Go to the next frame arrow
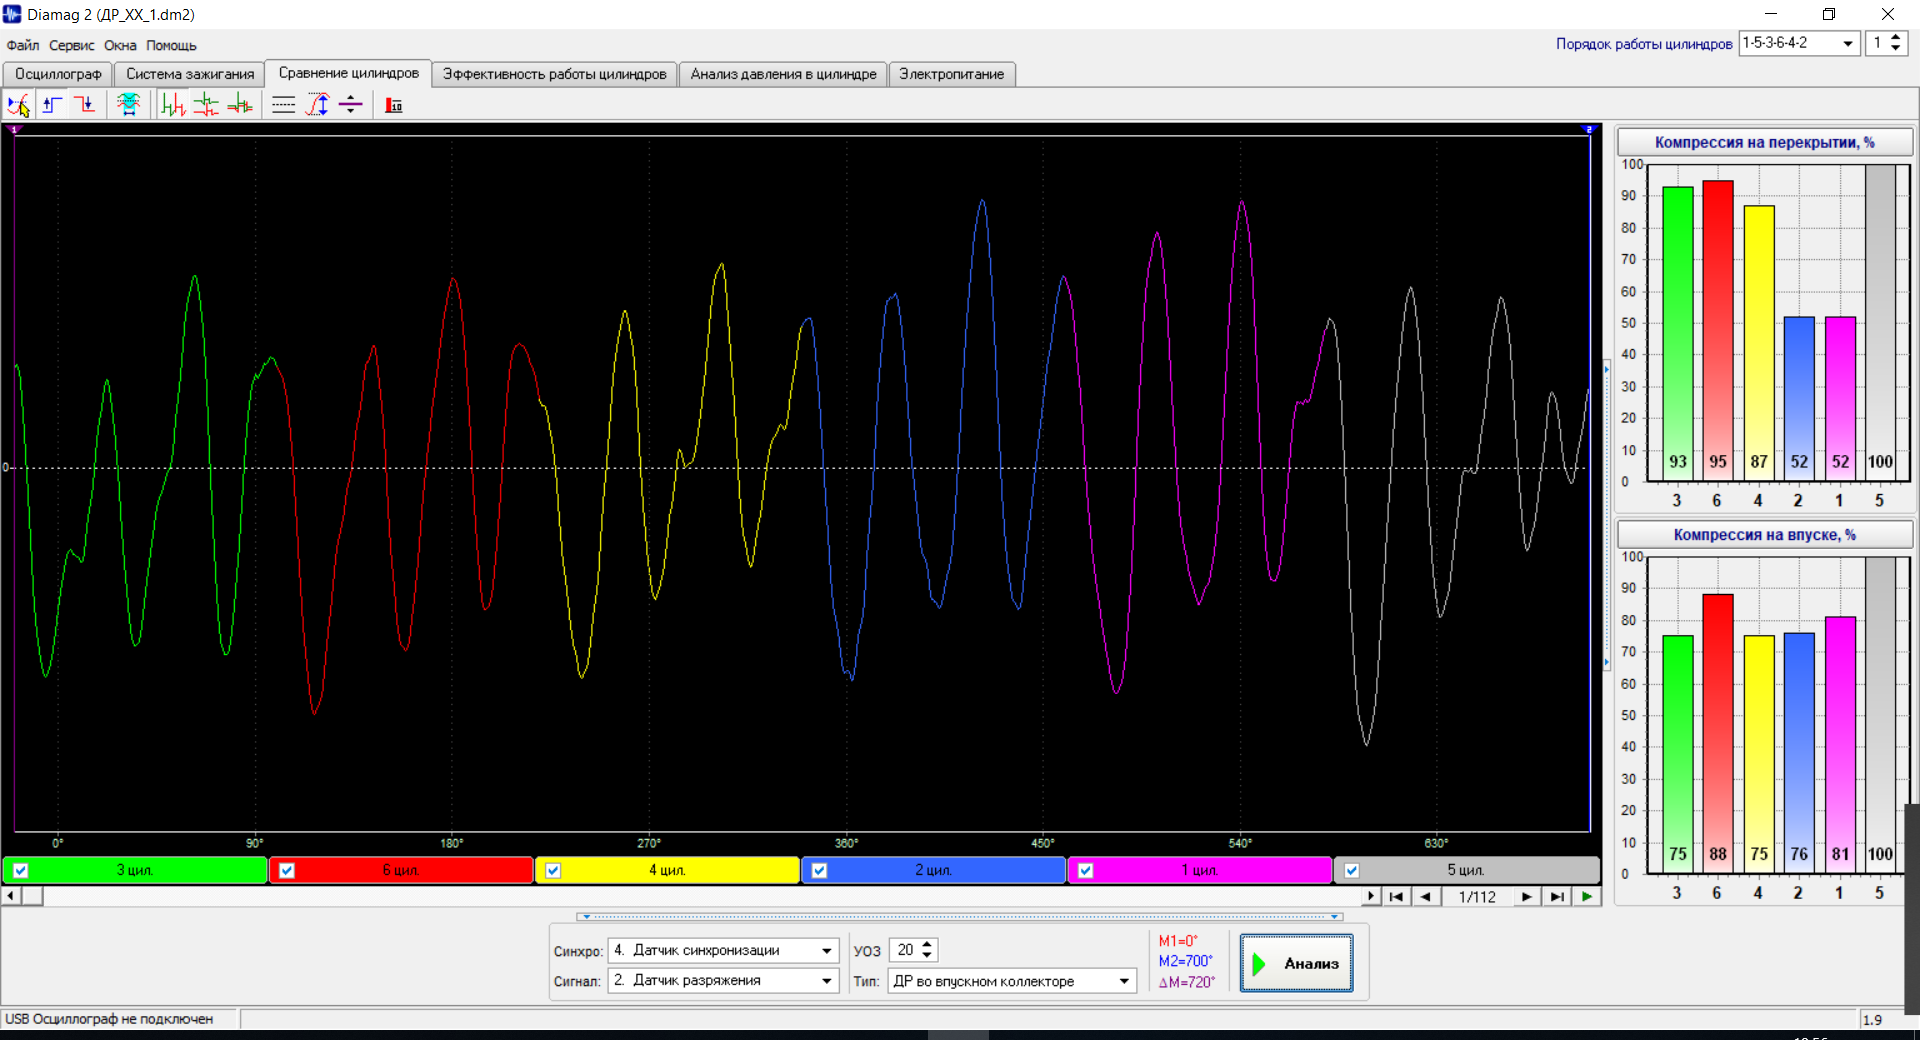Screen dimensions: 1920x1040 coord(1526,897)
